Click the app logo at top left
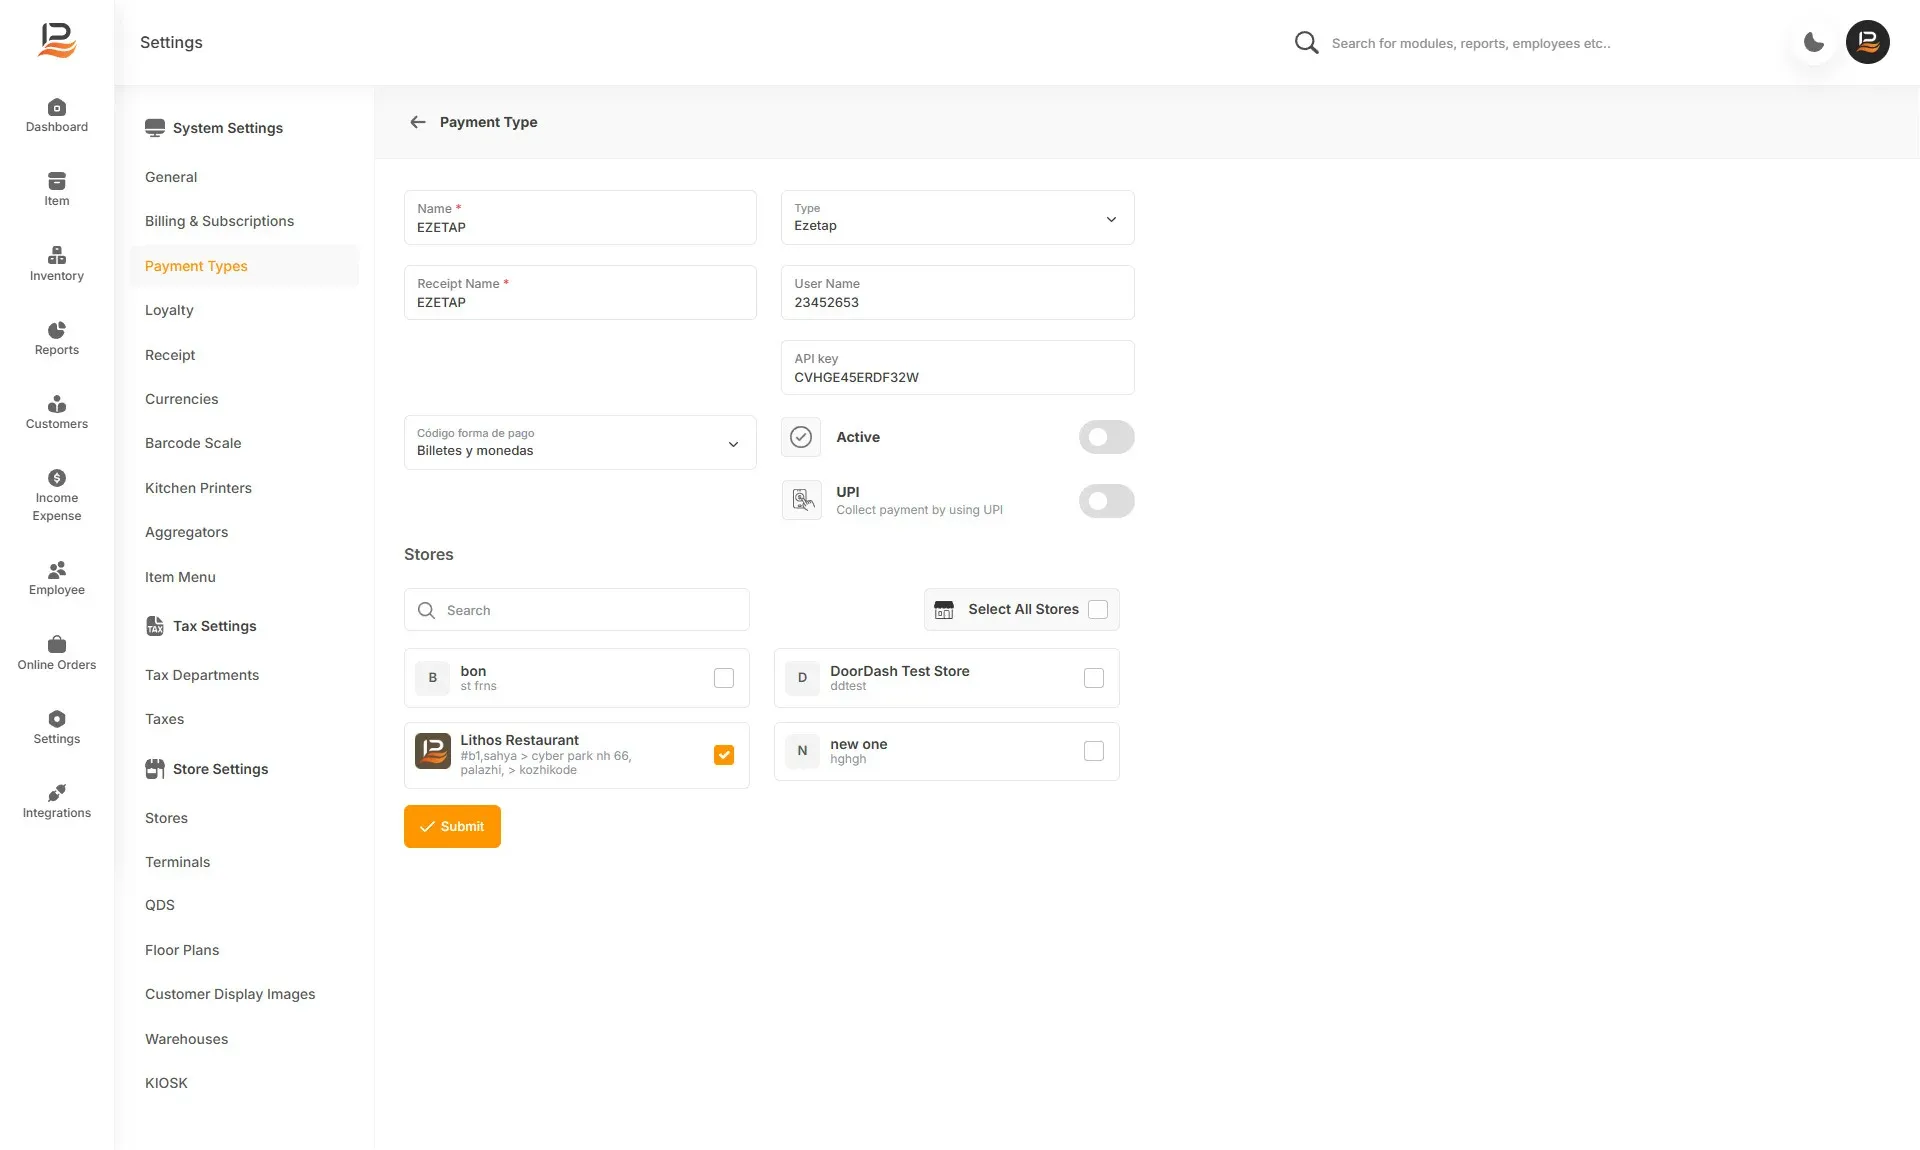 click(57, 41)
